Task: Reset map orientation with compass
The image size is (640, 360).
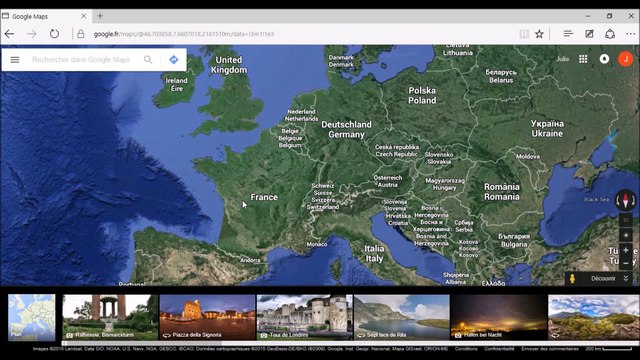Action: pyautogui.click(x=625, y=200)
